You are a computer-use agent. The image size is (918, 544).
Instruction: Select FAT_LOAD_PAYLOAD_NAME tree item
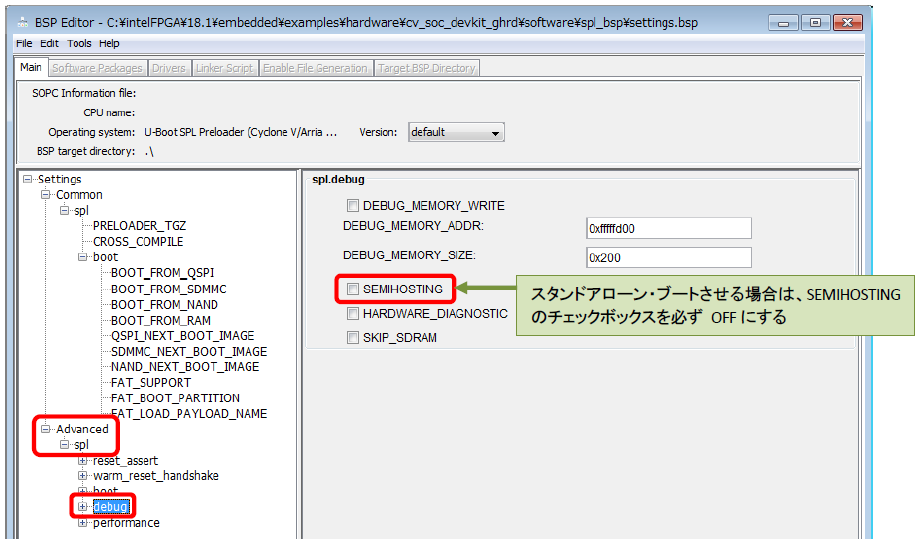(x=188, y=413)
